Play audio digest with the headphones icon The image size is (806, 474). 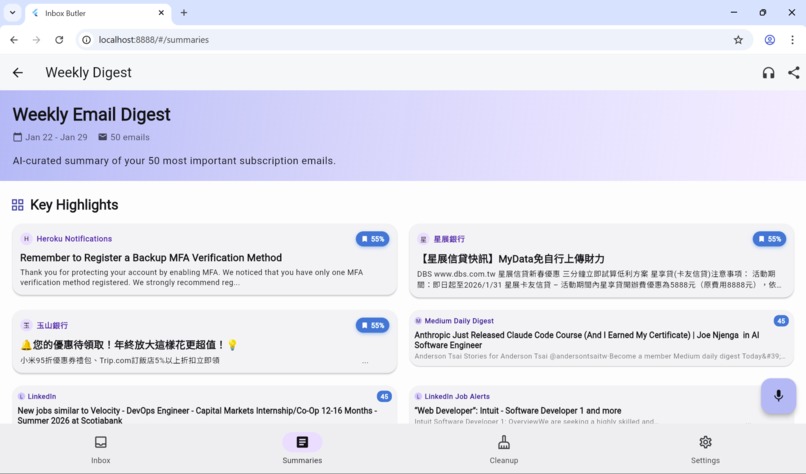click(x=768, y=72)
